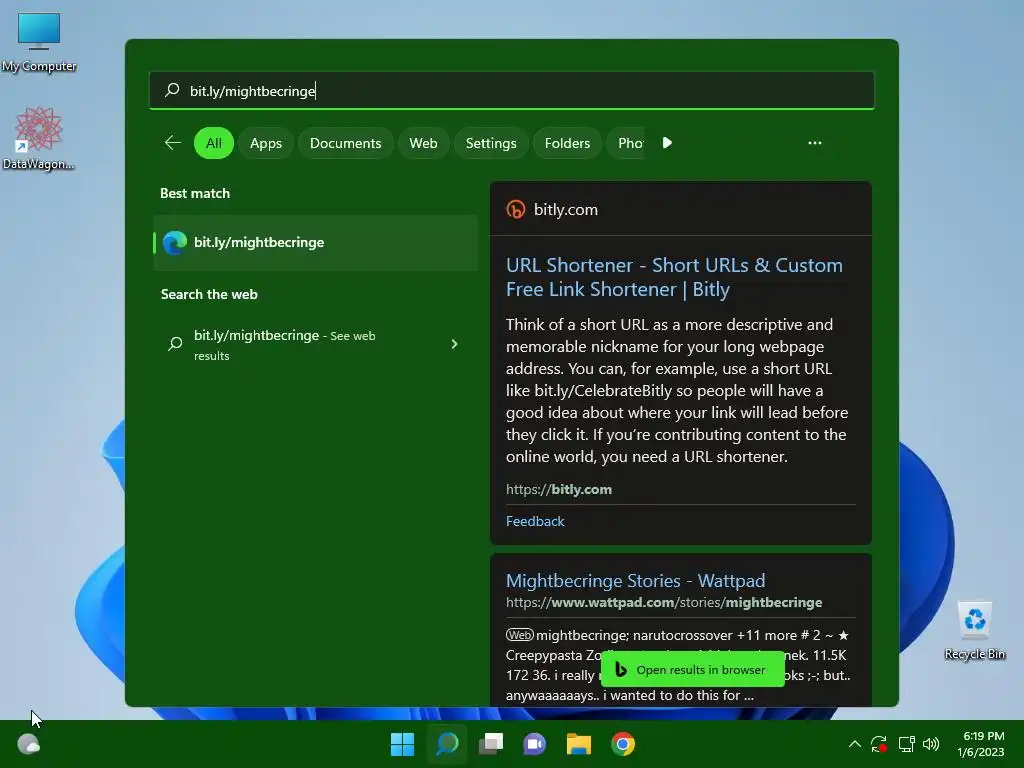This screenshot has width=1024, height=768.
Task: Open the Windows Start button
Action: (x=402, y=744)
